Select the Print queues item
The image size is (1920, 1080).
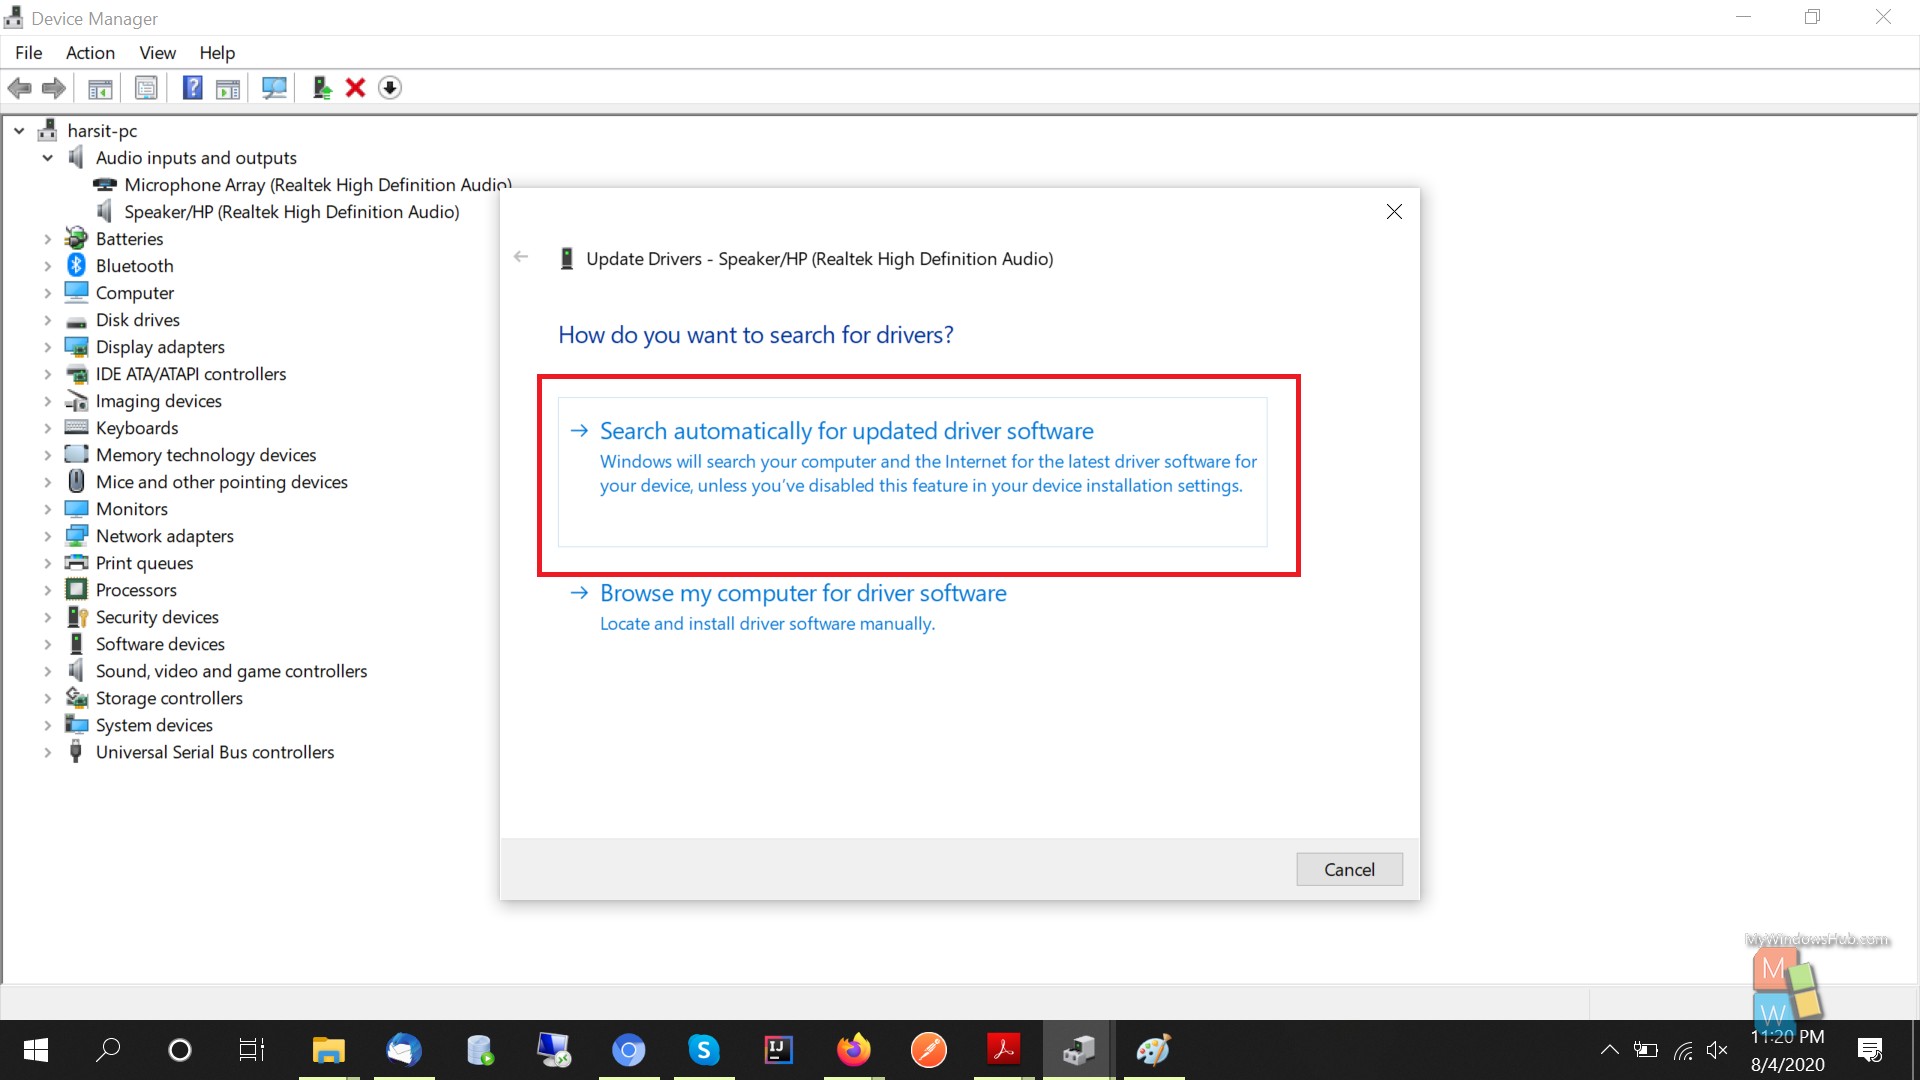(x=144, y=563)
